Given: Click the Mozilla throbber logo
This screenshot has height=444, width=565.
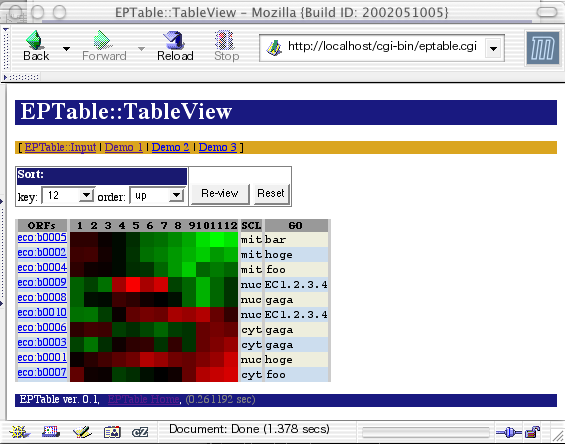Looking at the screenshot, I should [x=542, y=48].
